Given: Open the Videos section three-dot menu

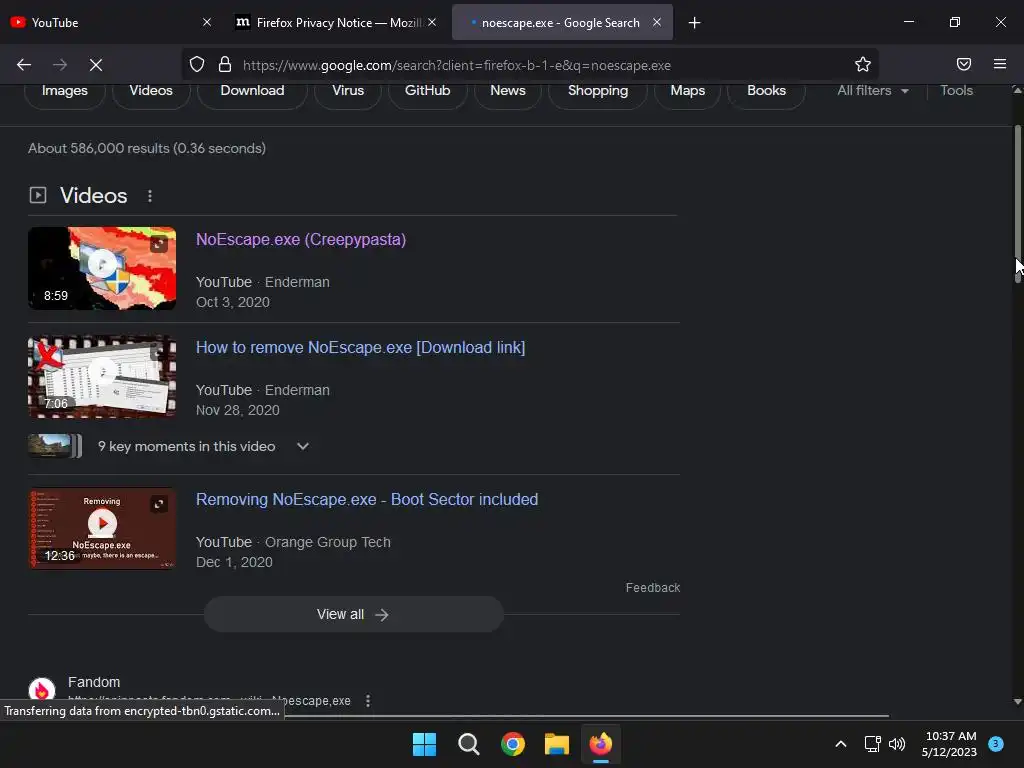Looking at the screenshot, I should click(x=150, y=196).
